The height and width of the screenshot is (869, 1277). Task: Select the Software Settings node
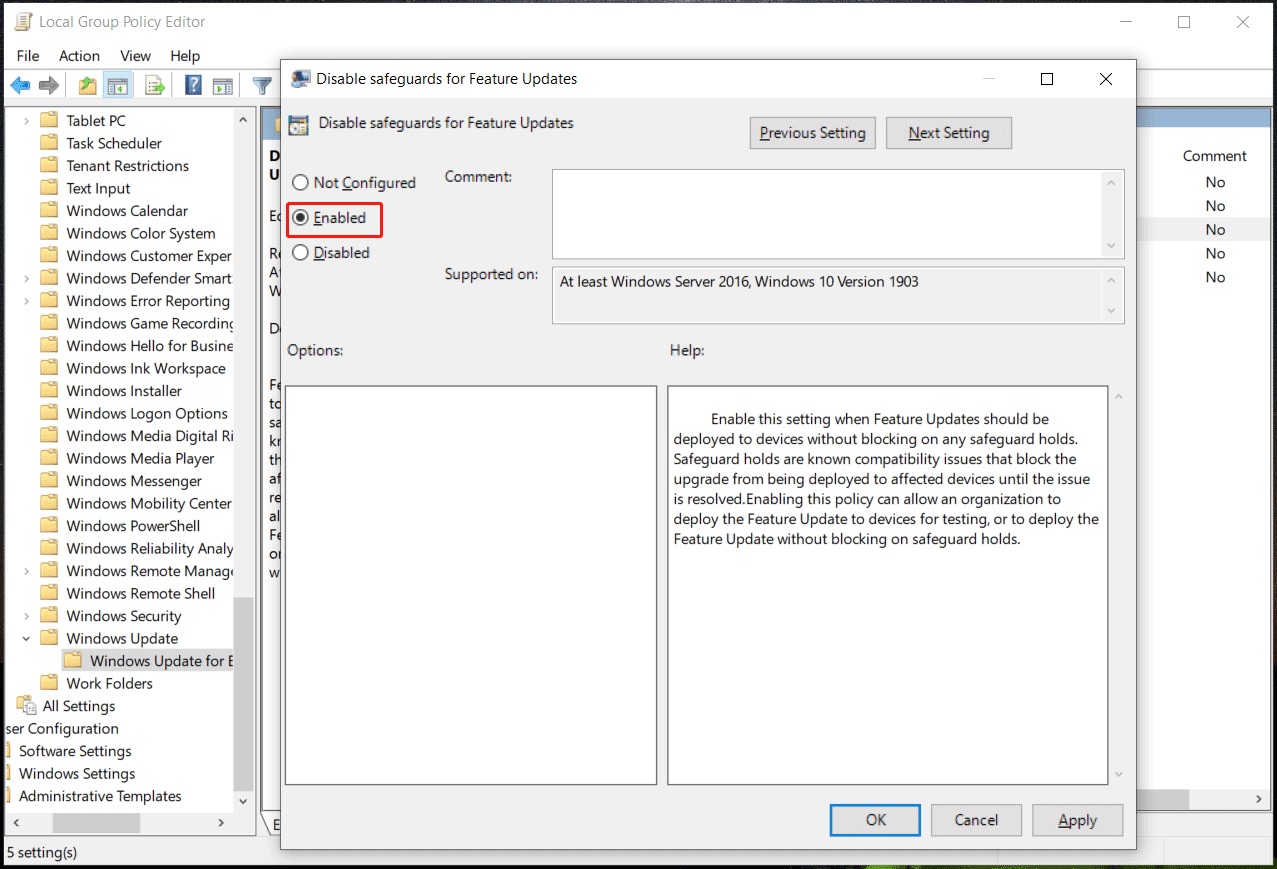75,751
